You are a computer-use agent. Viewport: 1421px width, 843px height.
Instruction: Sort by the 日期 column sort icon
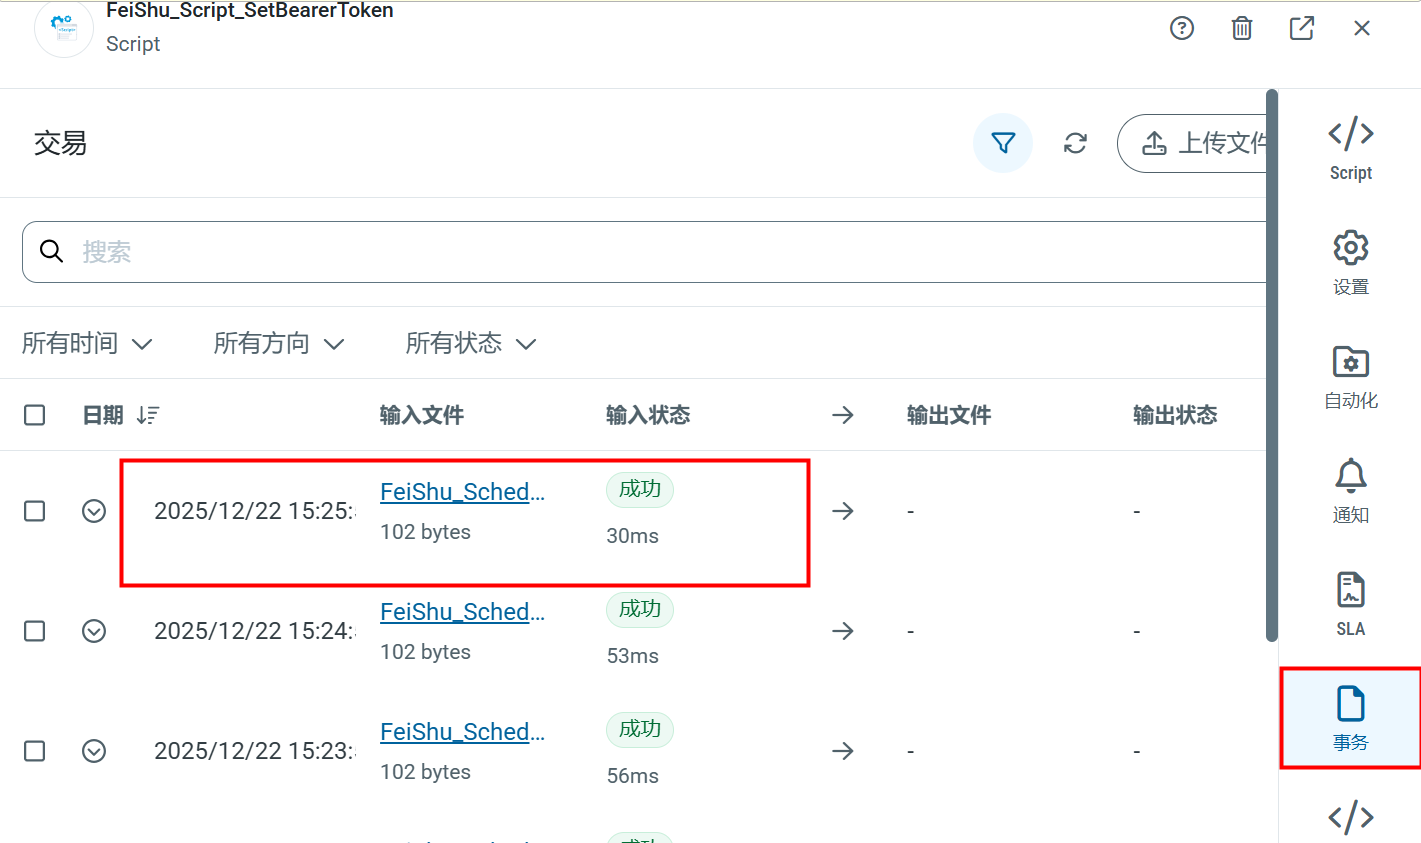pos(148,415)
